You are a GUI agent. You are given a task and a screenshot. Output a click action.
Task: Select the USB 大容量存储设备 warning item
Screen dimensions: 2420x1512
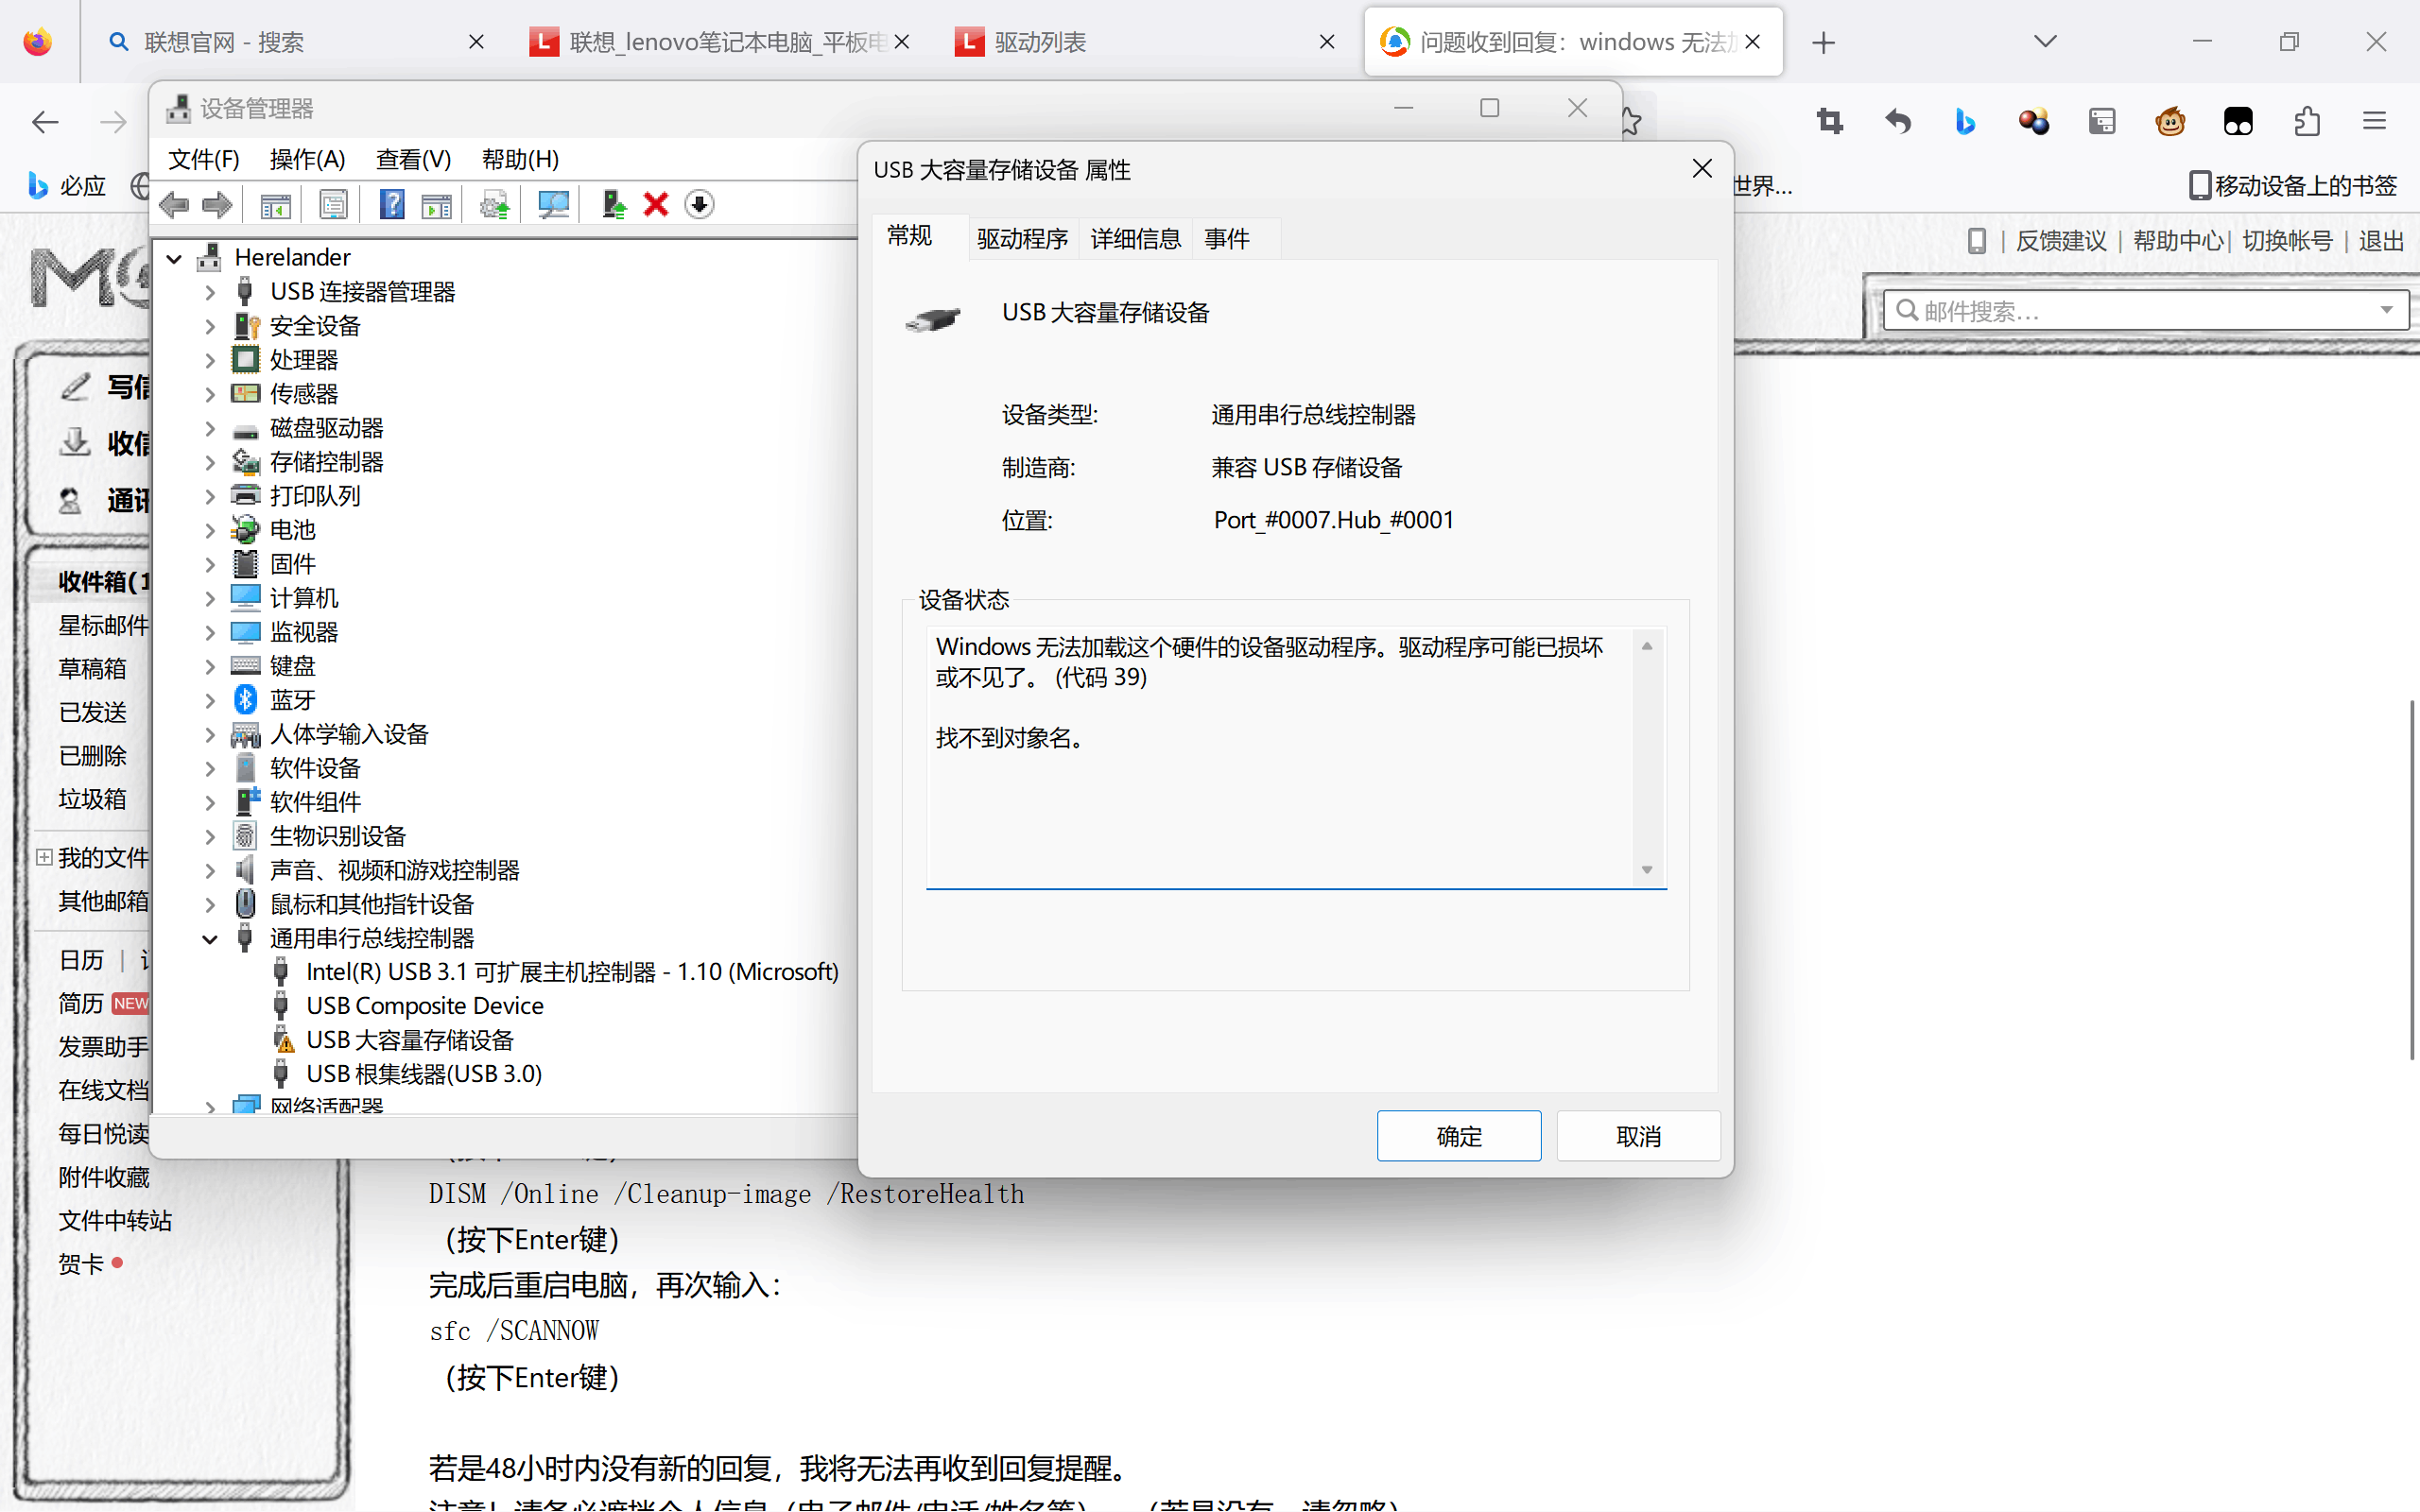409,1040
